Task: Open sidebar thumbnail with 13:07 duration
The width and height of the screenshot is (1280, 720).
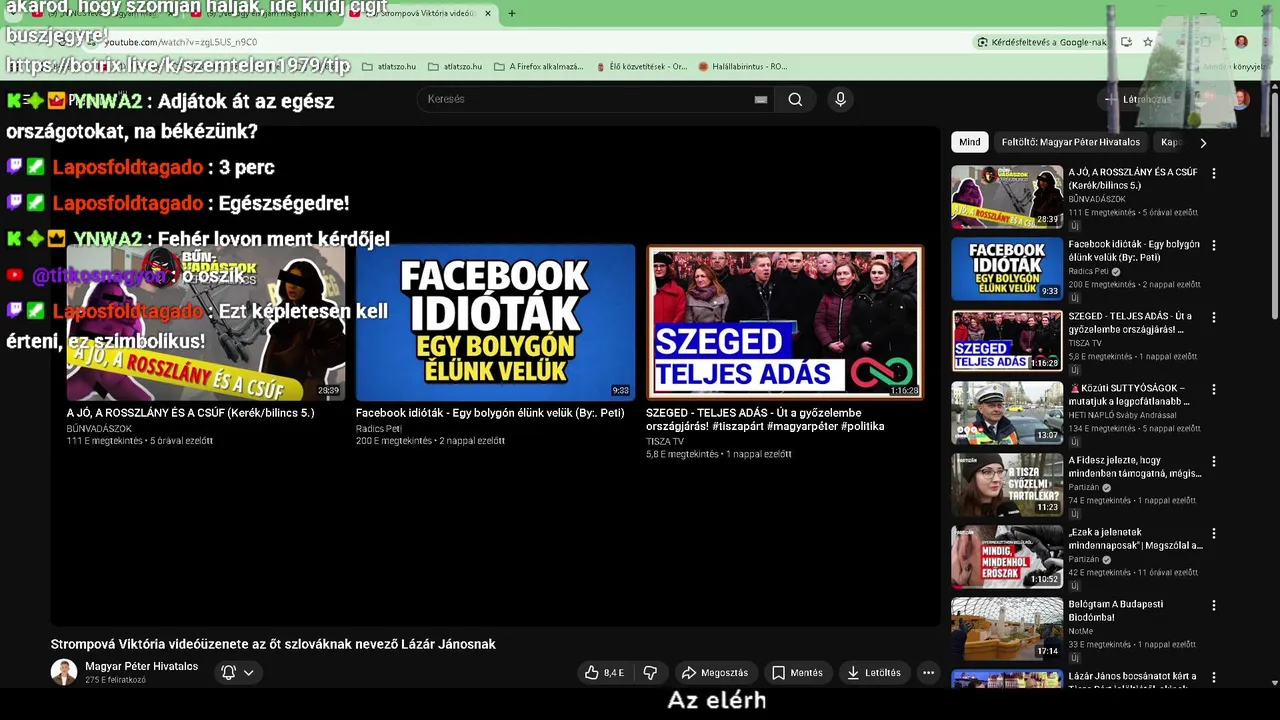Action: pyautogui.click(x=1007, y=413)
